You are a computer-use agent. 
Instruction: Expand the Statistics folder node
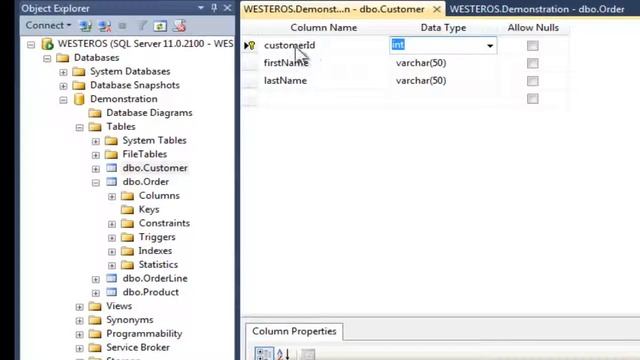pyautogui.click(x=111, y=265)
